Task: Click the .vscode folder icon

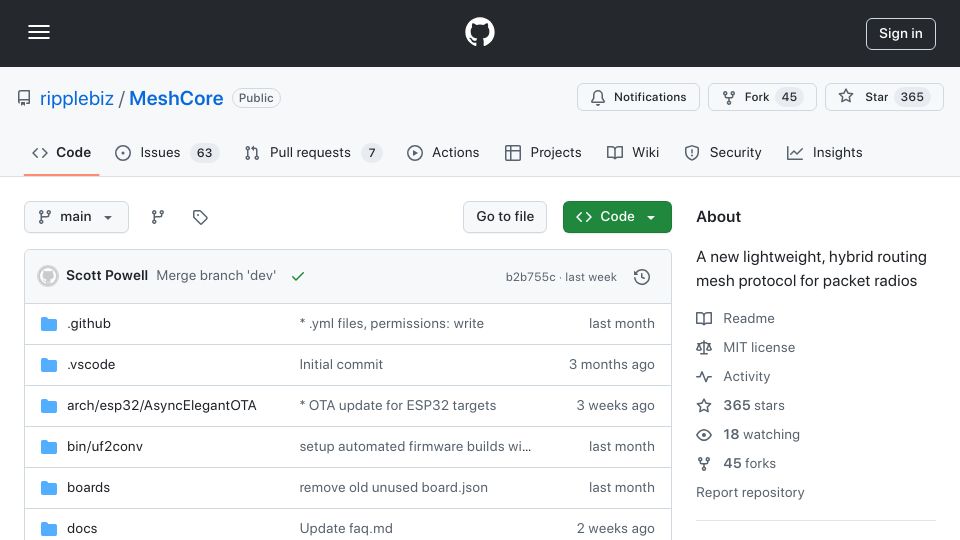Action: coord(49,365)
